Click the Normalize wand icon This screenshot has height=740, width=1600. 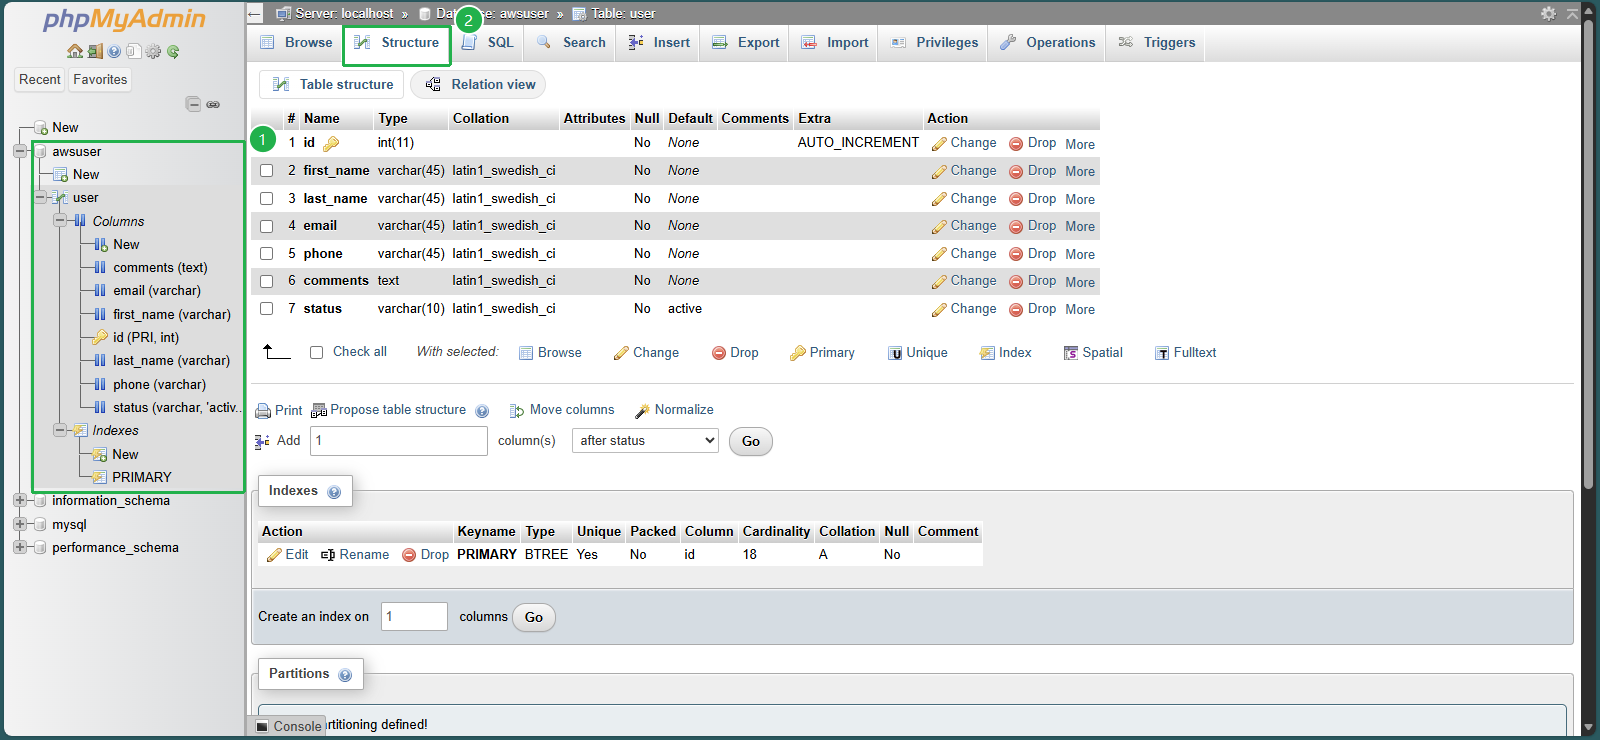coord(642,411)
